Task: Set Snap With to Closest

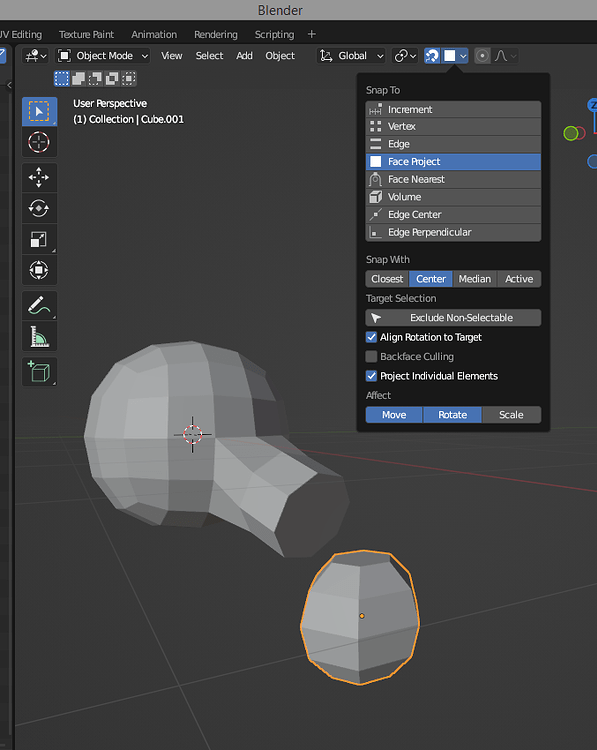Action: pyautogui.click(x=387, y=279)
